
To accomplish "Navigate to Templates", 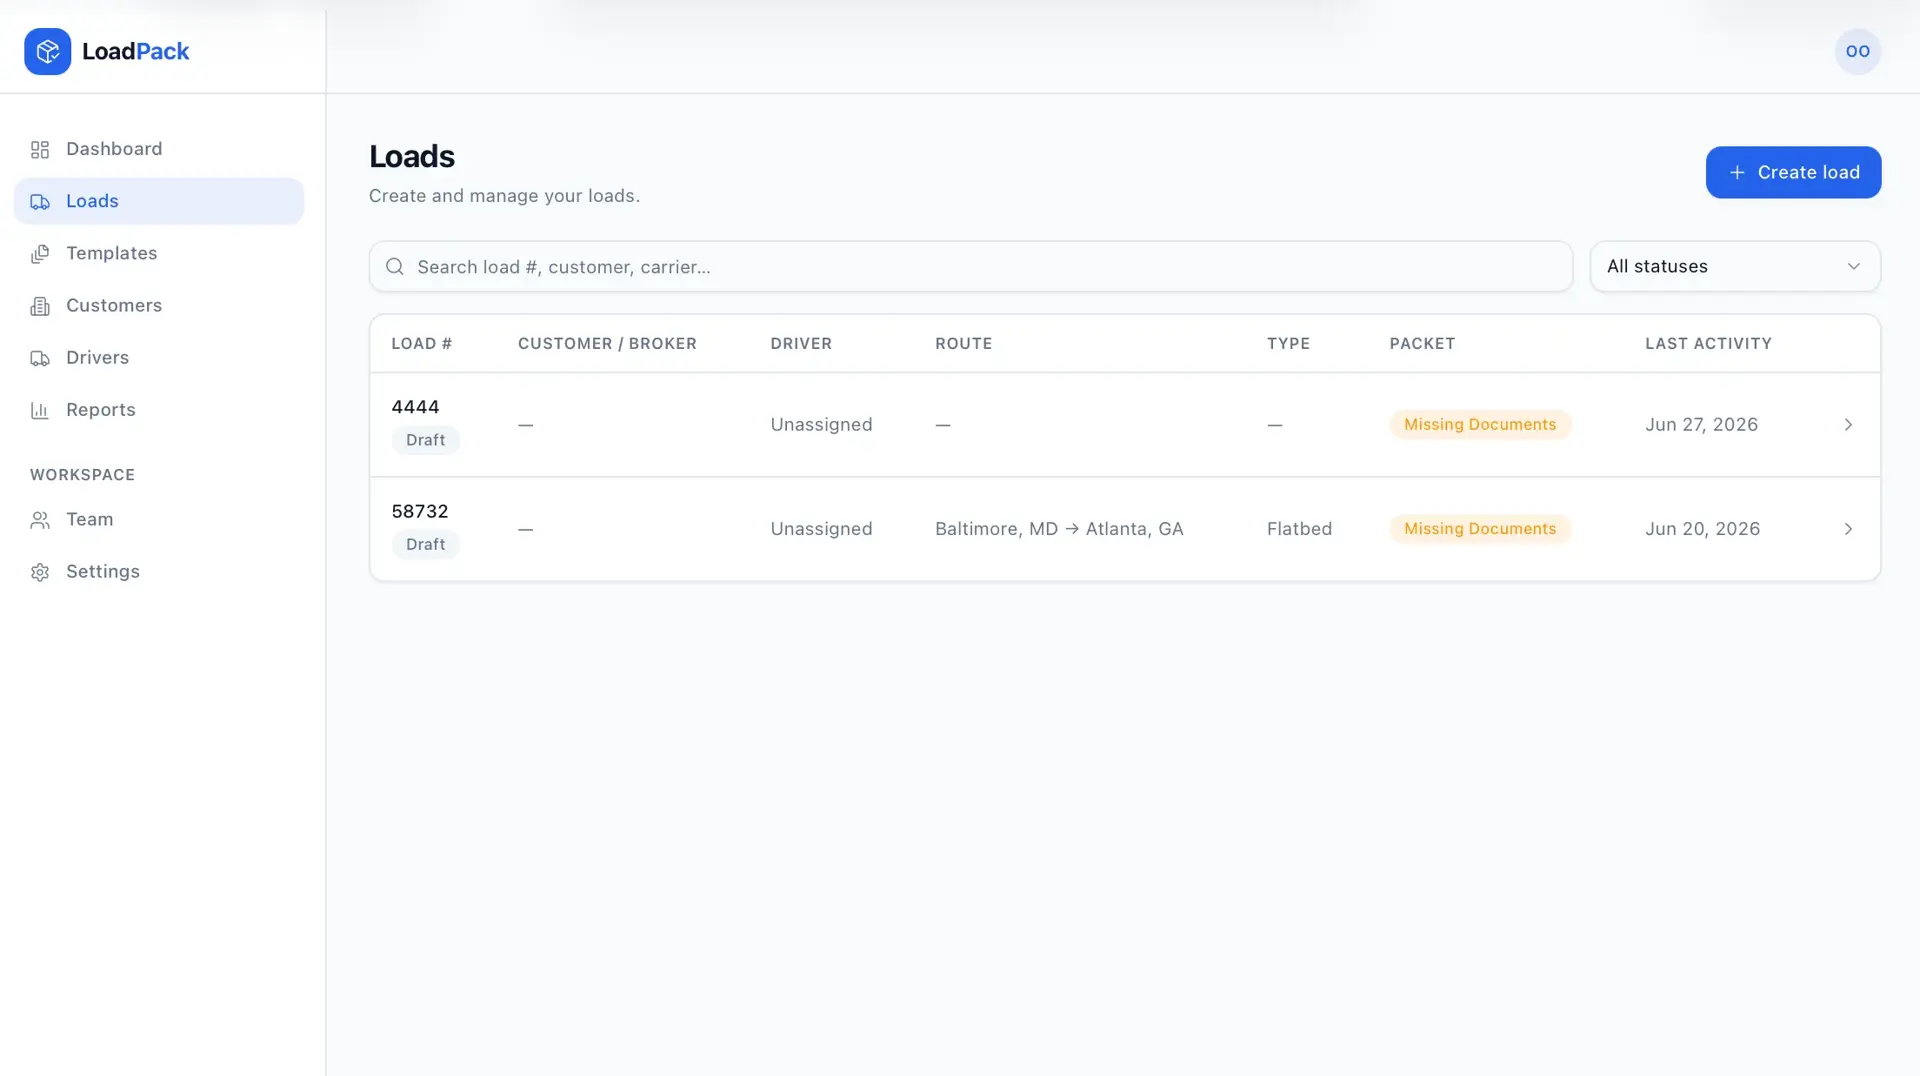I will coord(159,253).
